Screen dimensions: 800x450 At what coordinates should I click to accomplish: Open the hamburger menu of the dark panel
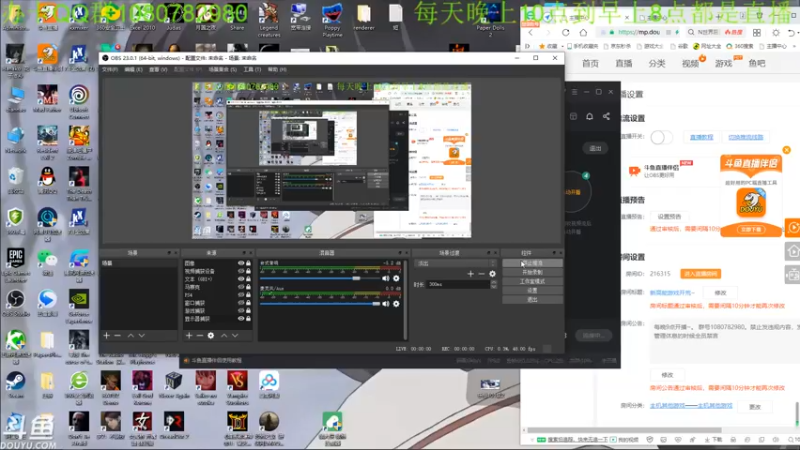574,92
